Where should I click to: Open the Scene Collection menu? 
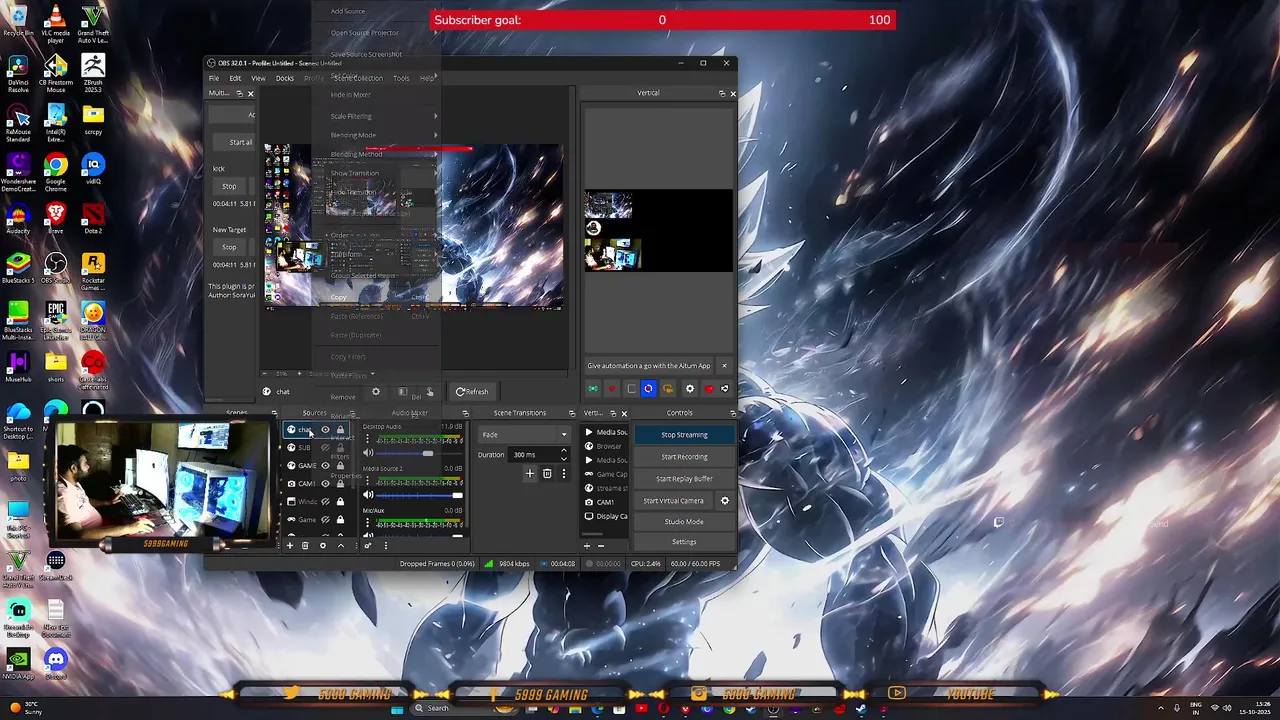[358, 78]
